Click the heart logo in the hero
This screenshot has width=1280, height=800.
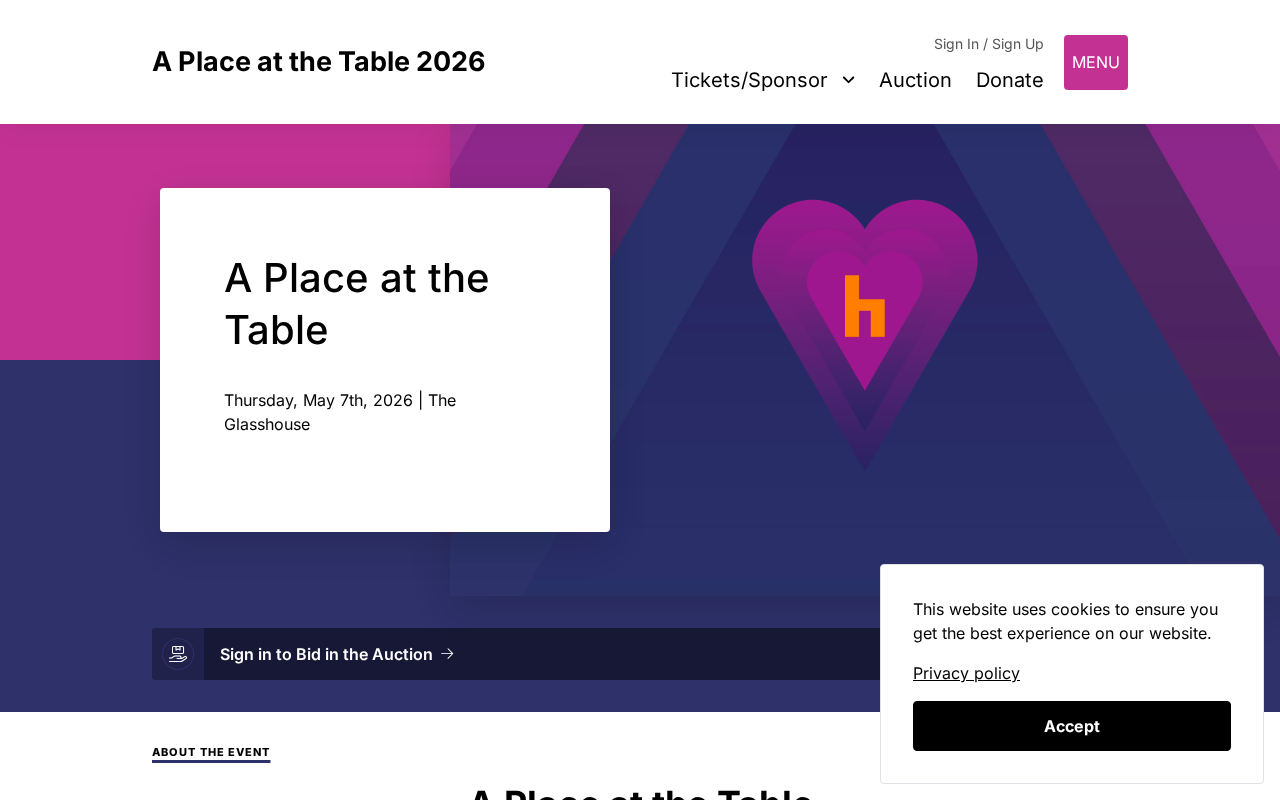(865, 335)
